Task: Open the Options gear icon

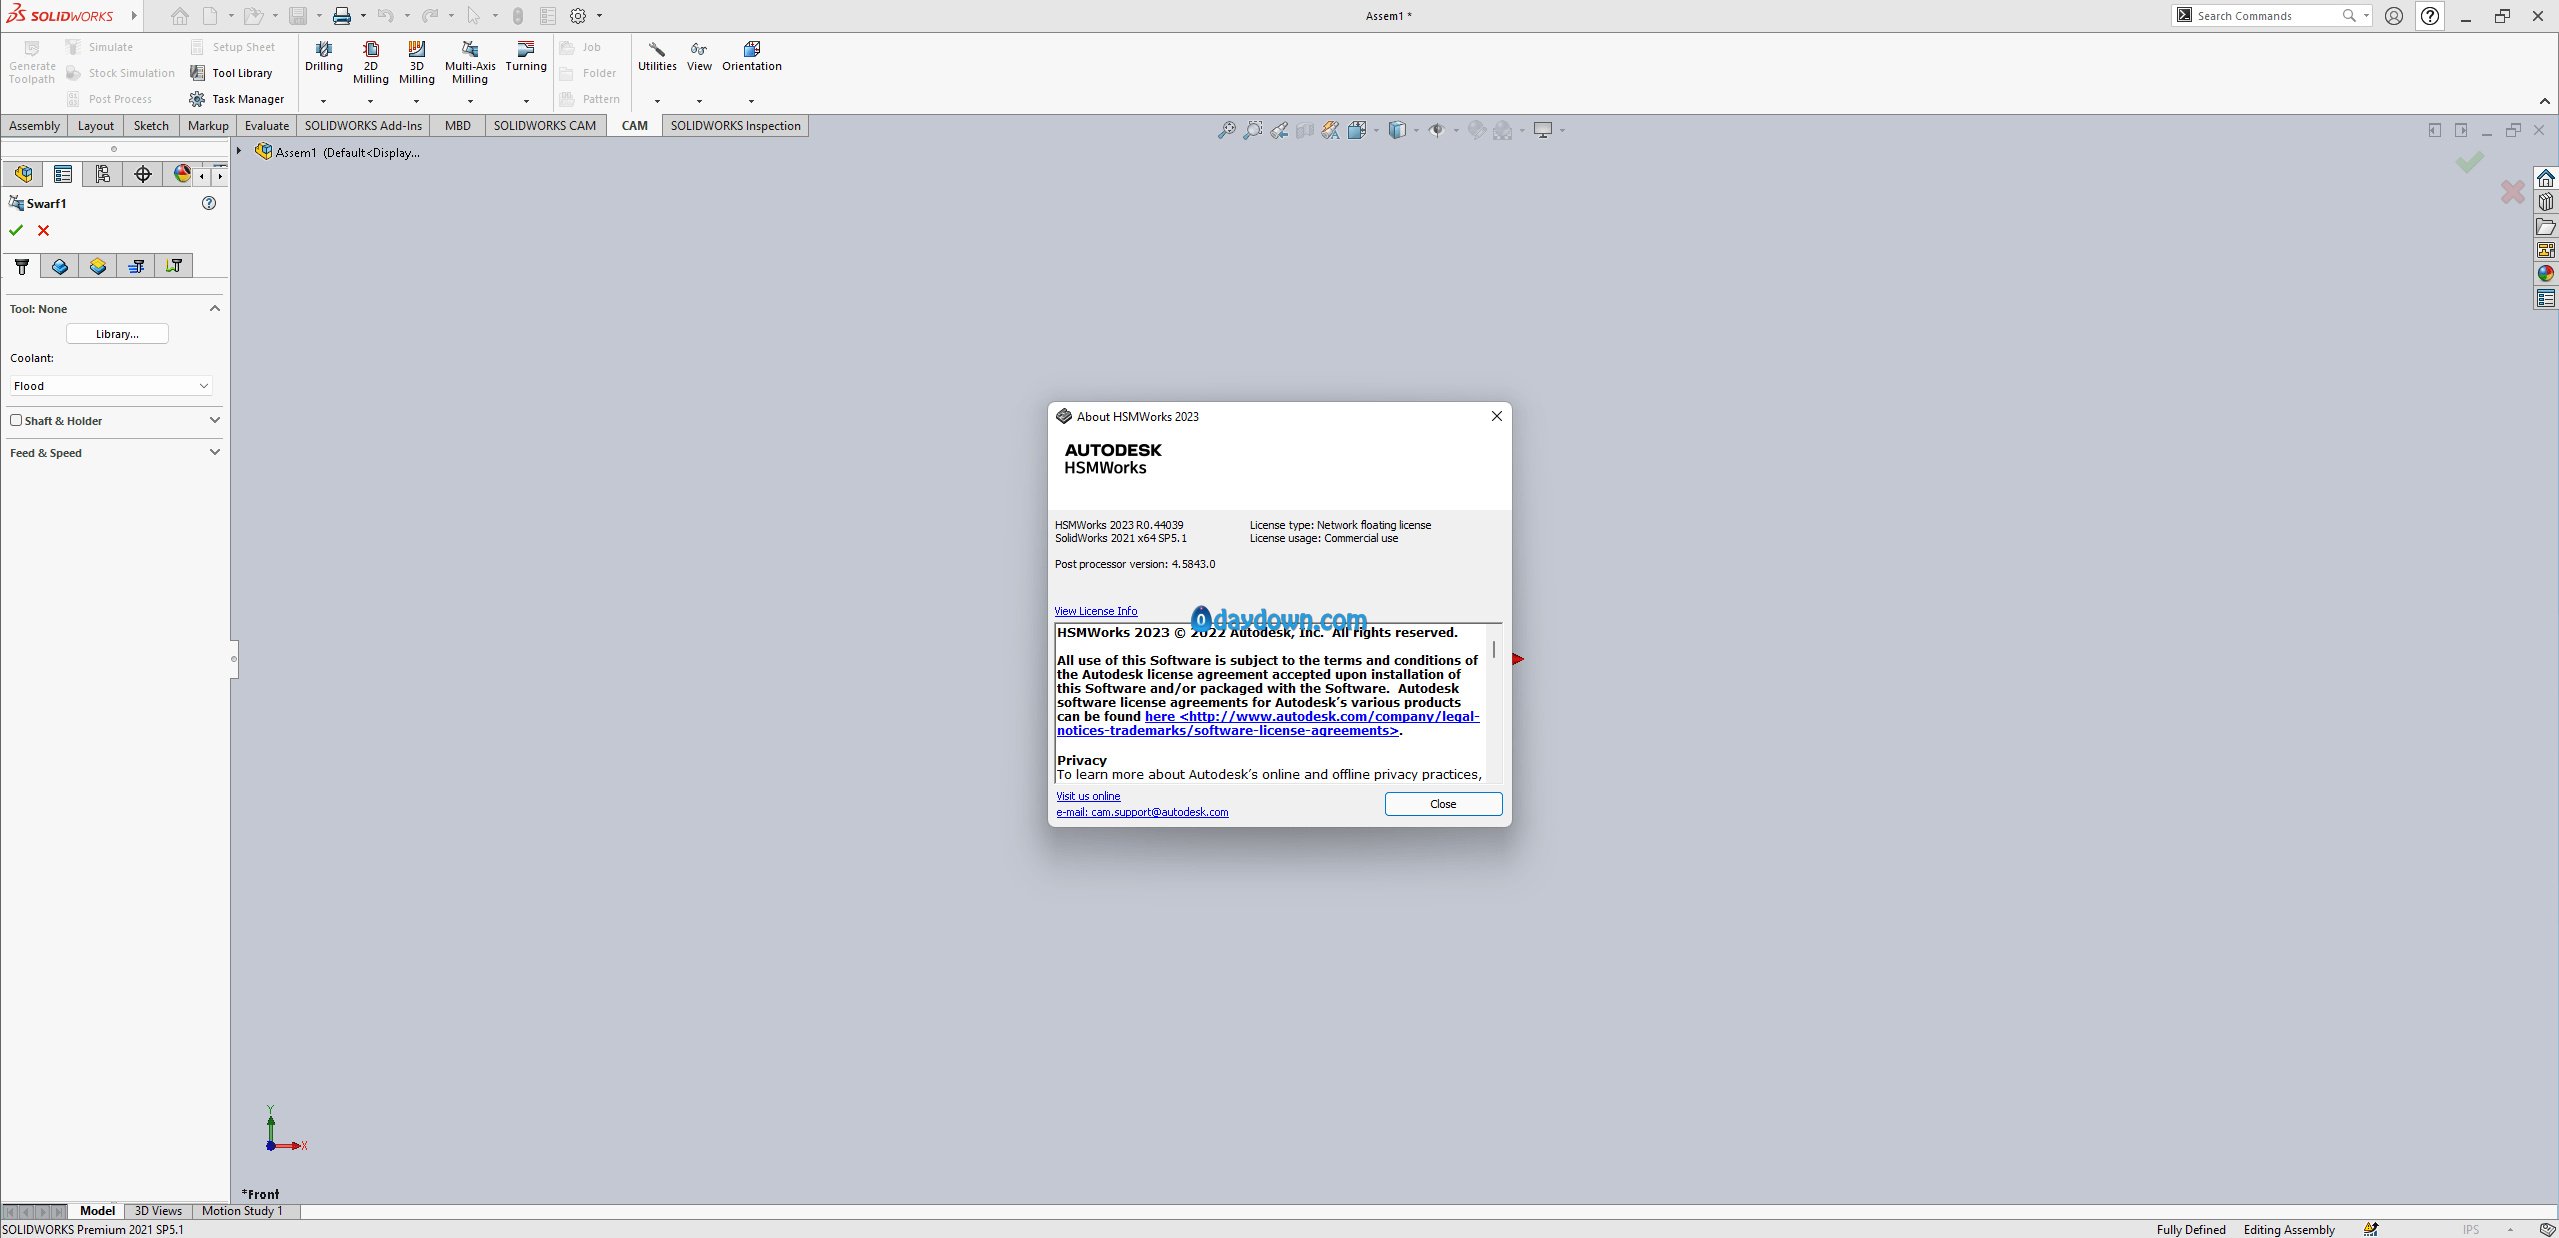Action: (578, 16)
